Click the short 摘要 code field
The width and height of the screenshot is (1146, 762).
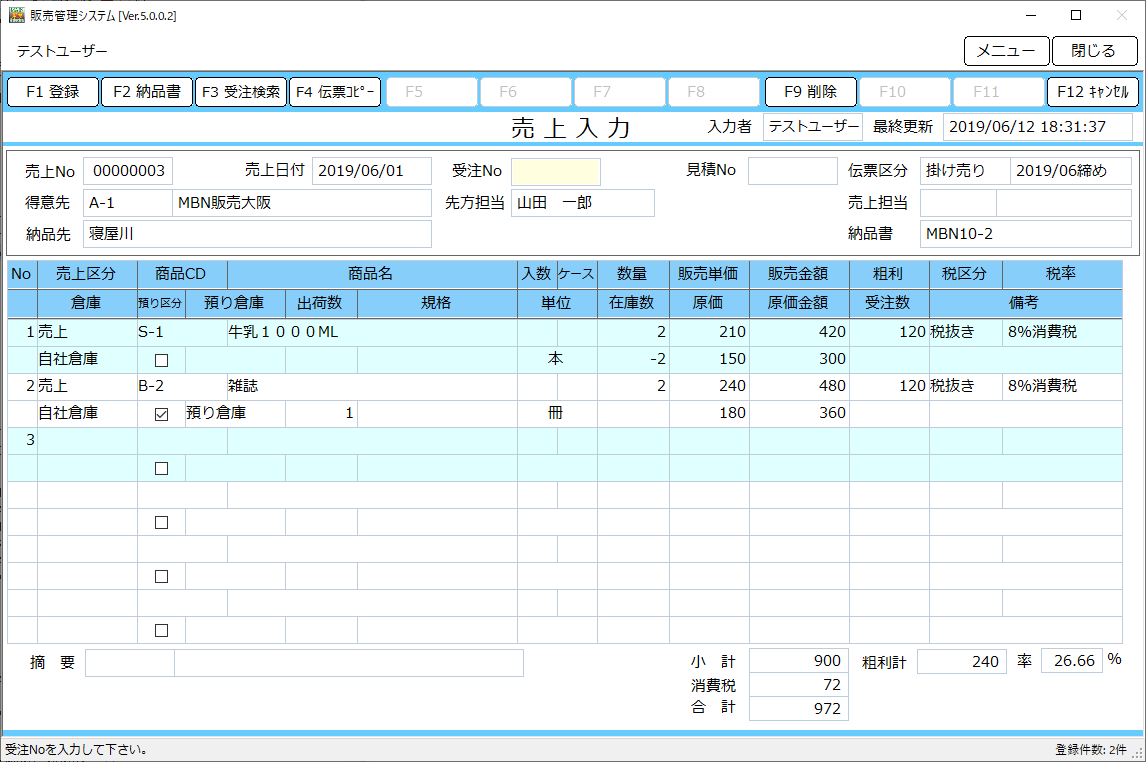click(130, 663)
